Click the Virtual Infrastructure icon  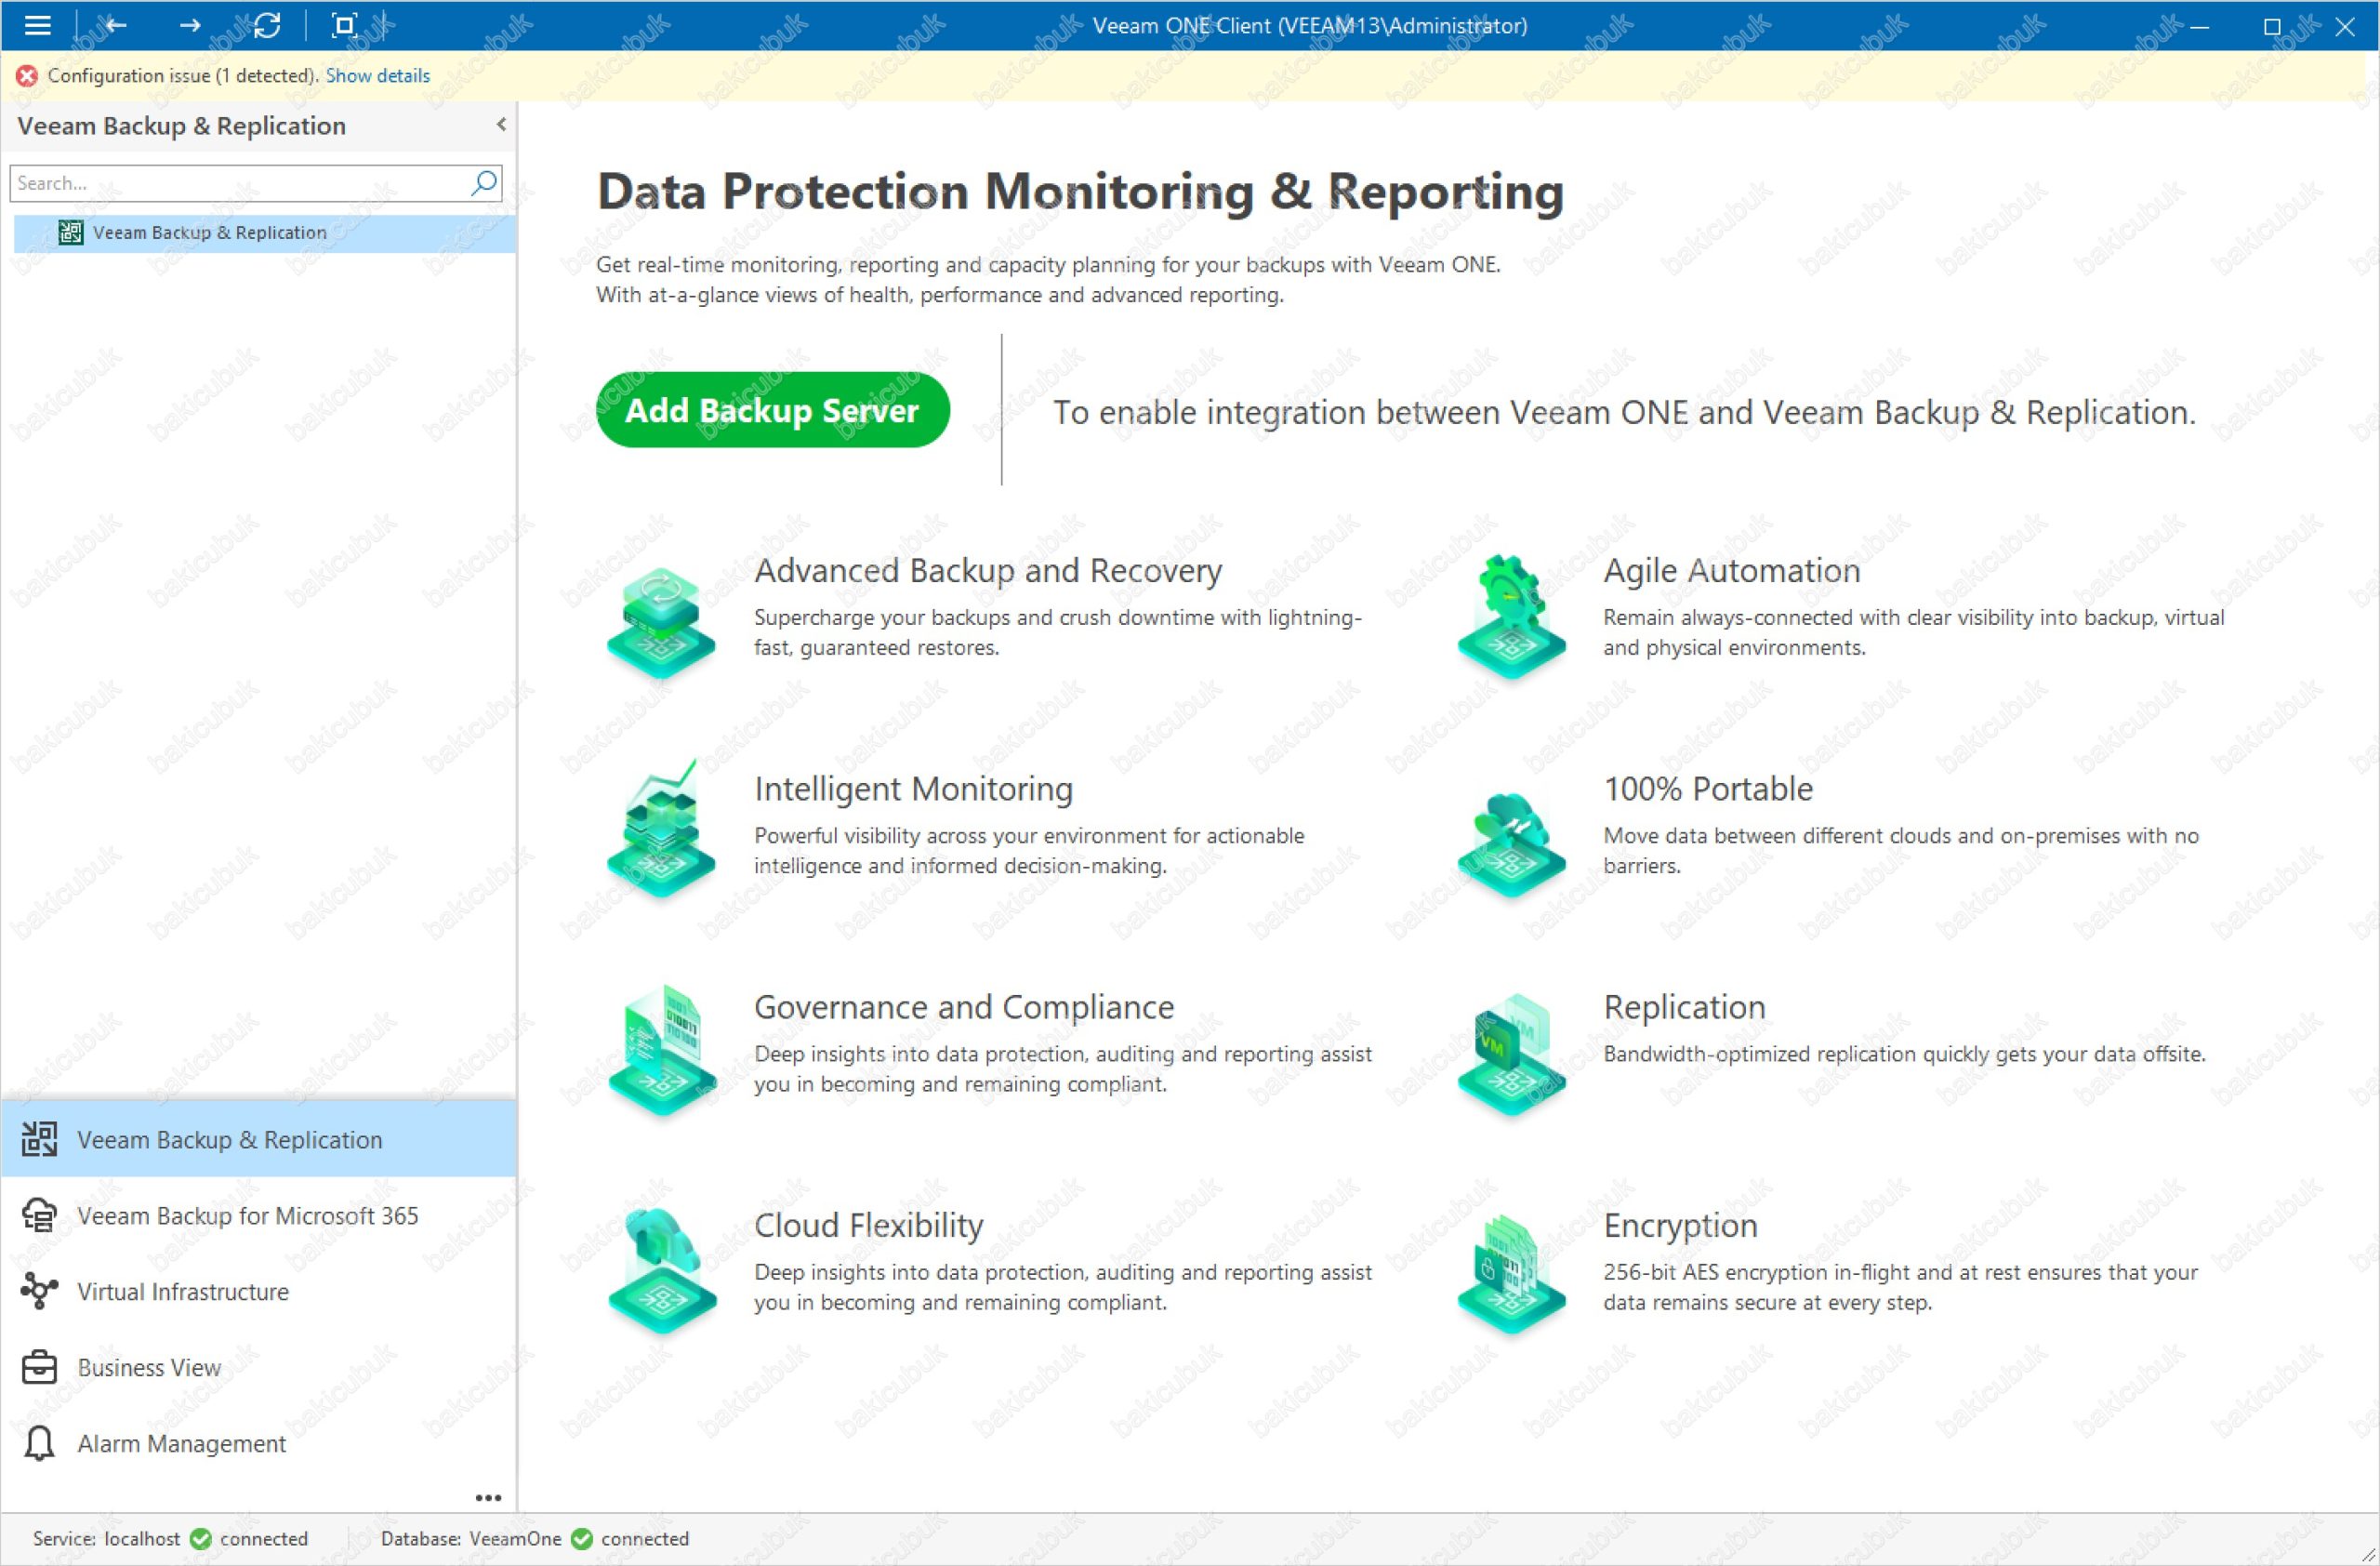[x=39, y=1291]
